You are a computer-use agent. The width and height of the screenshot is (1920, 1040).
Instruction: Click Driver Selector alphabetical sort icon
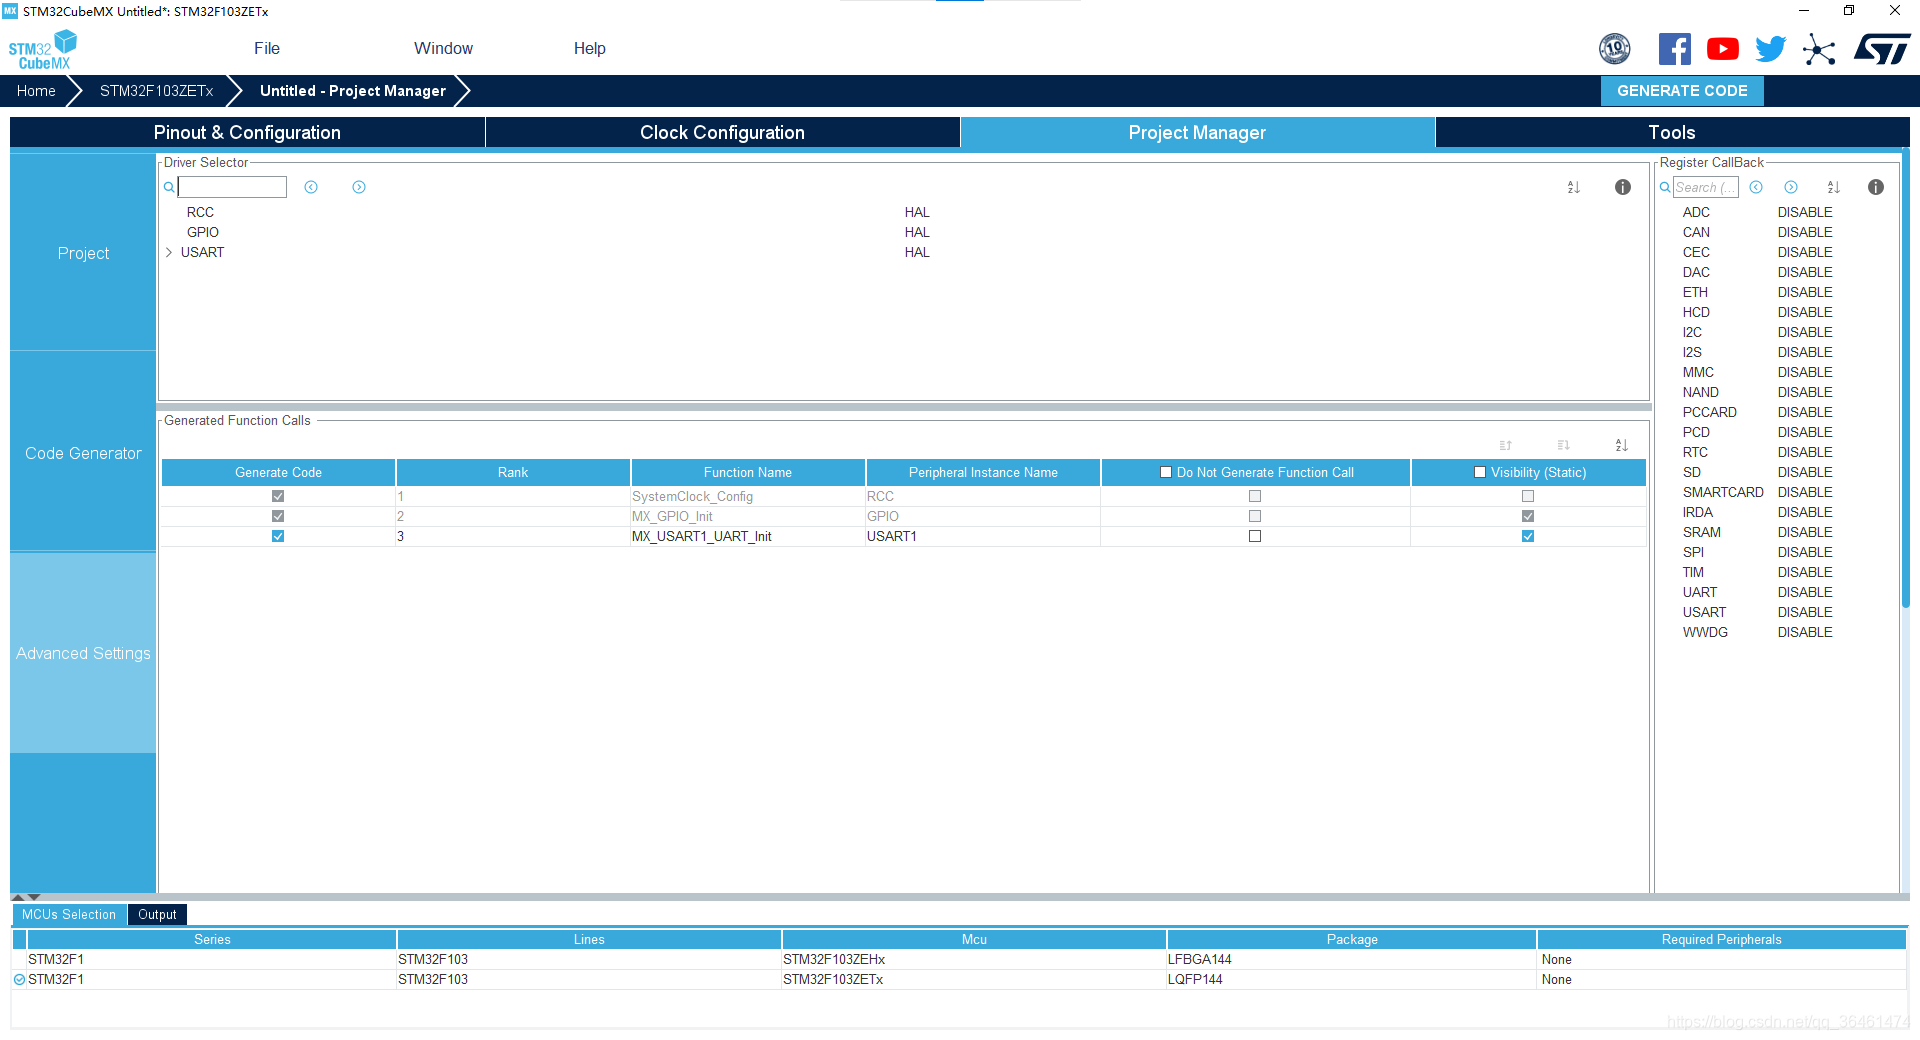(x=1574, y=187)
